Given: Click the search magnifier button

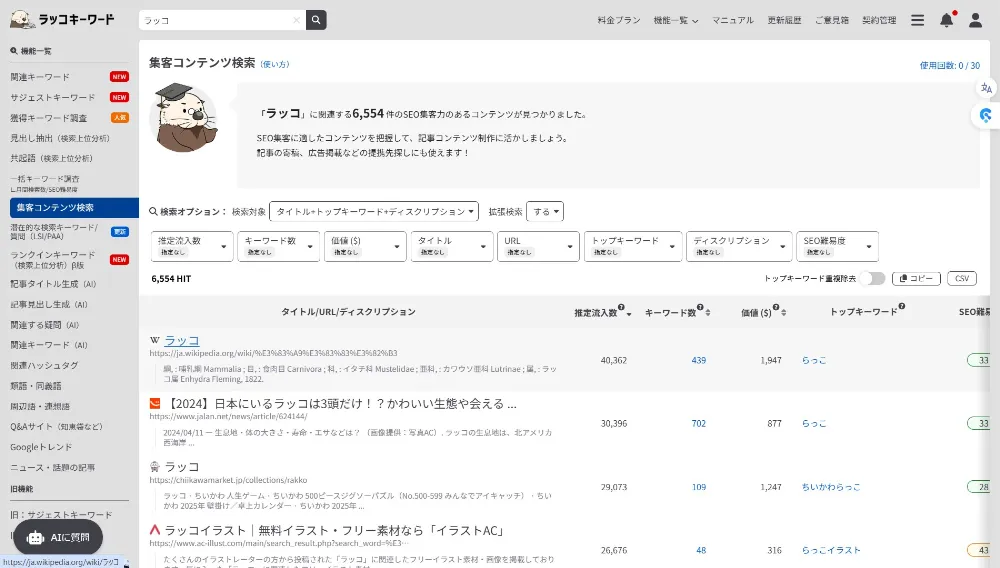Looking at the screenshot, I should (x=316, y=20).
